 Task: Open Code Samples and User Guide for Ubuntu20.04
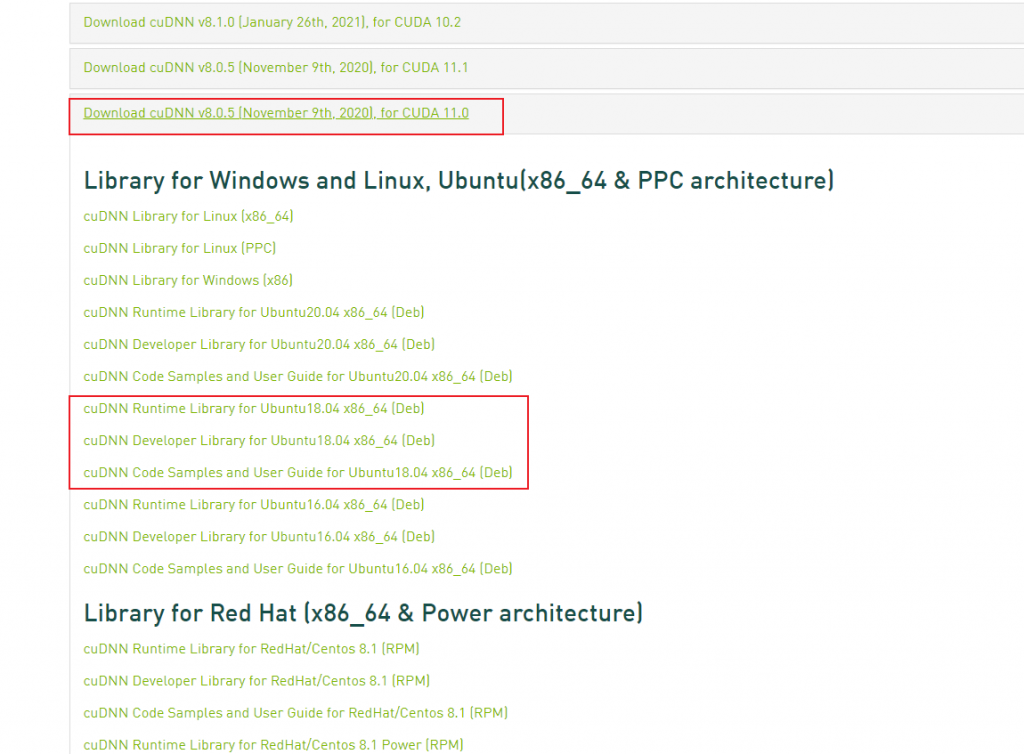tap(298, 376)
